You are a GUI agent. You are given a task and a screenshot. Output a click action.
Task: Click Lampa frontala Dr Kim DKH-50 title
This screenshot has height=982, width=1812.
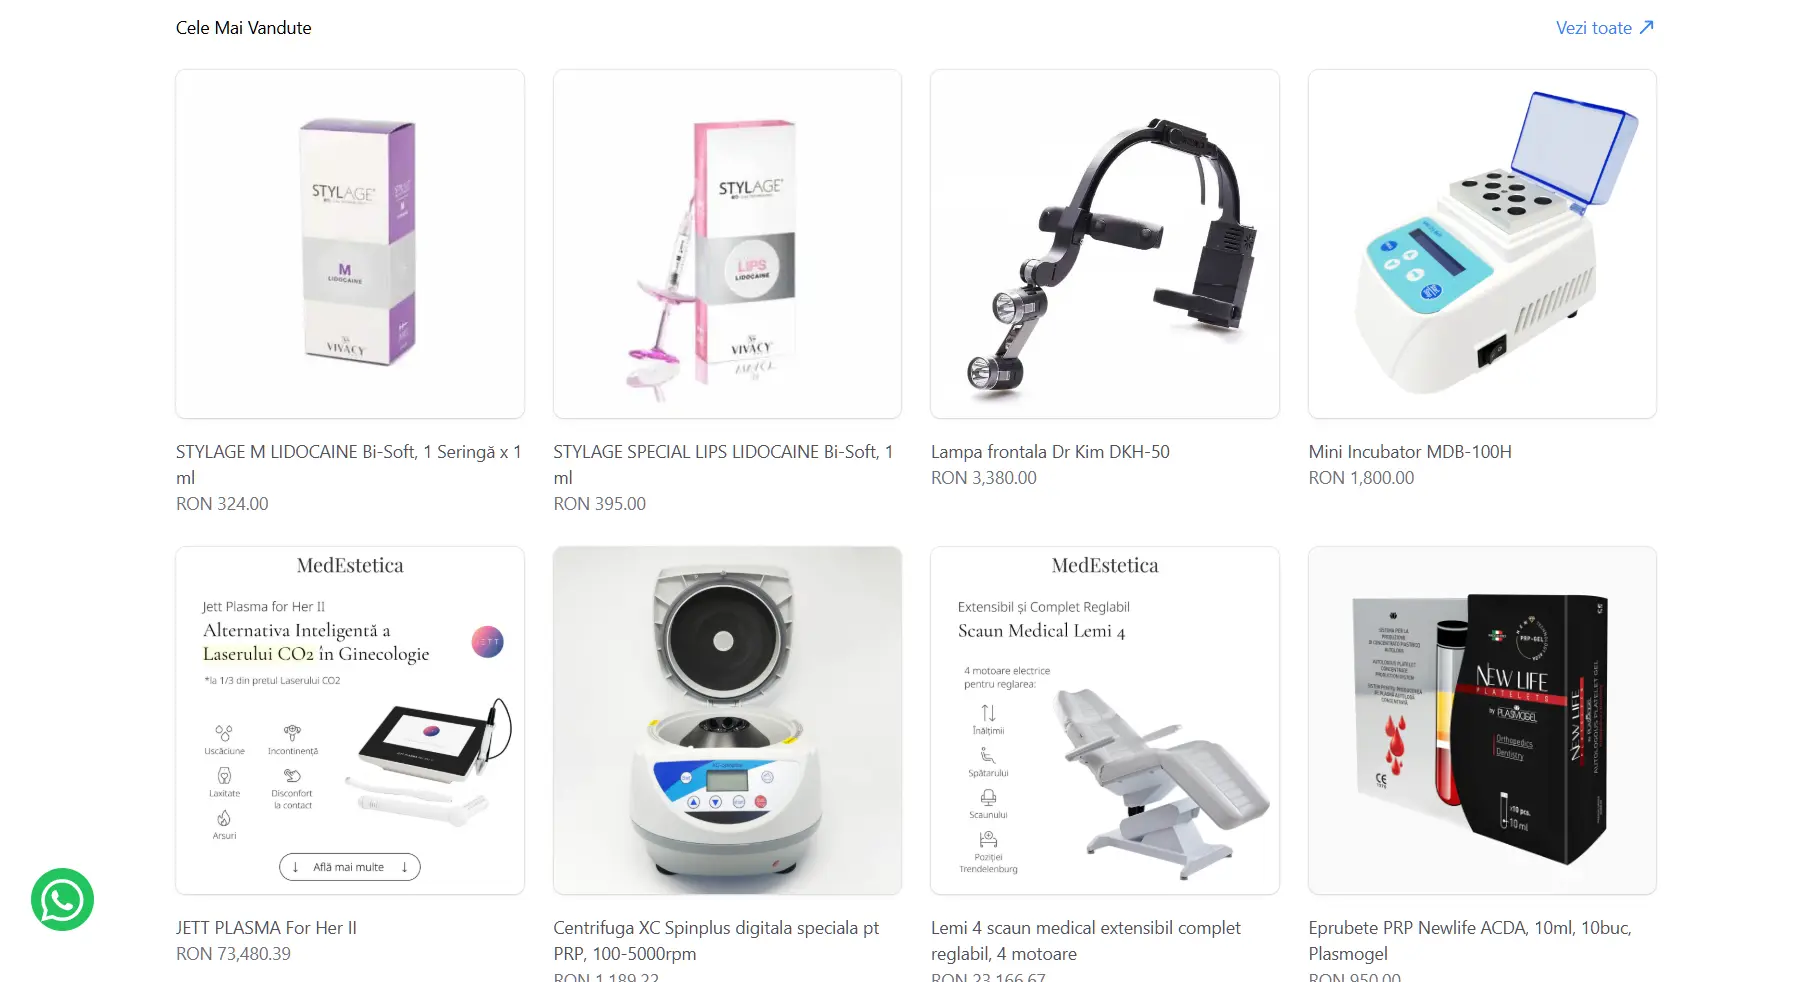(1050, 452)
